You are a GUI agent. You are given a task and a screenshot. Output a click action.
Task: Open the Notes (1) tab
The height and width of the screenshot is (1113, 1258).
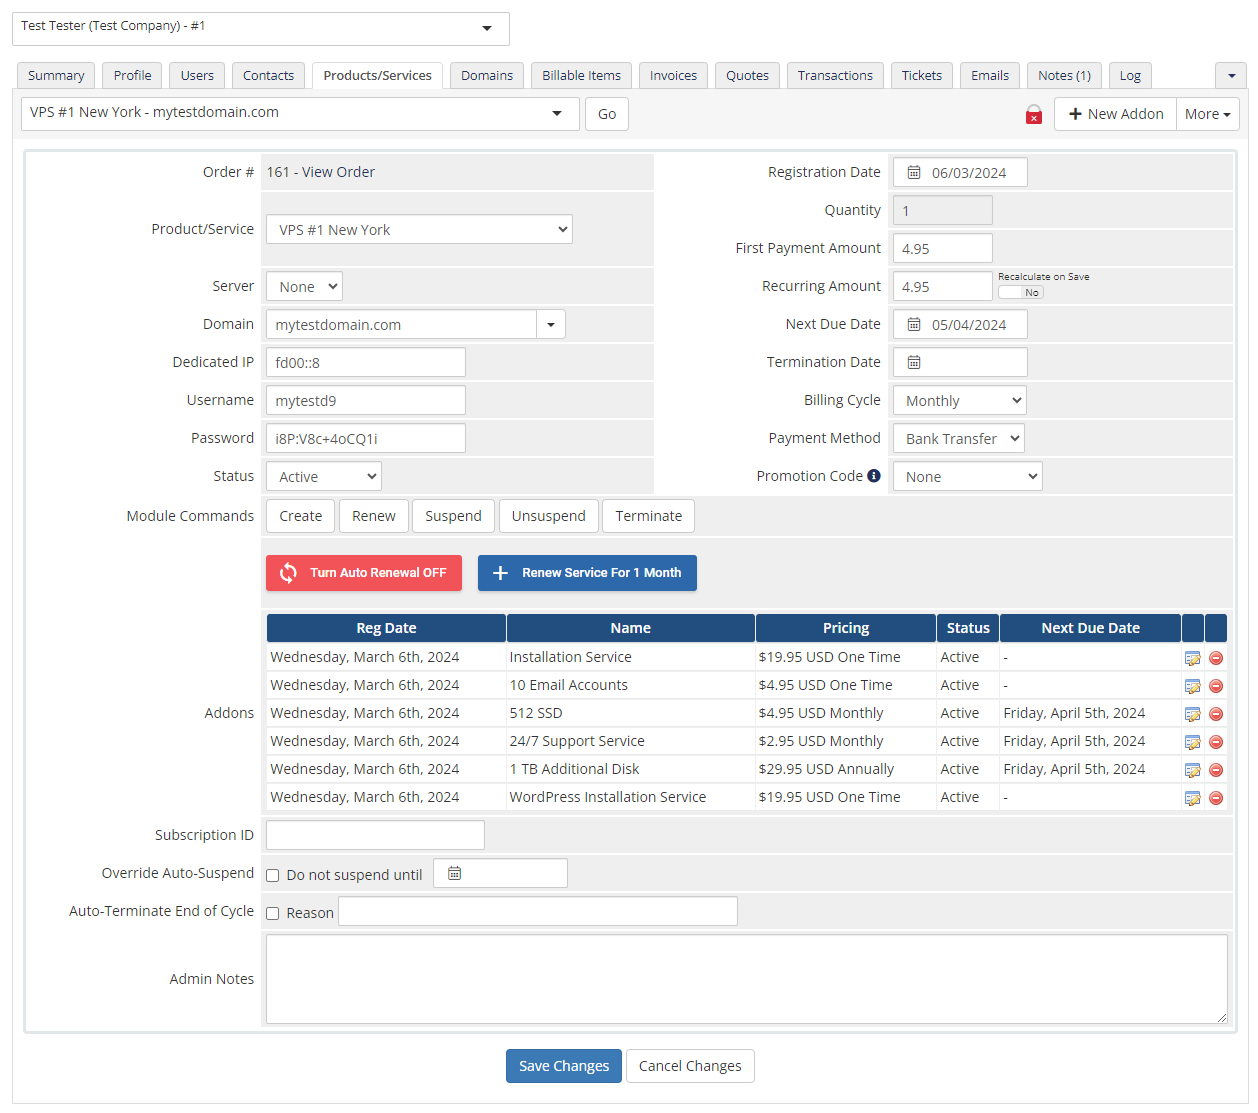pyautogui.click(x=1064, y=75)
